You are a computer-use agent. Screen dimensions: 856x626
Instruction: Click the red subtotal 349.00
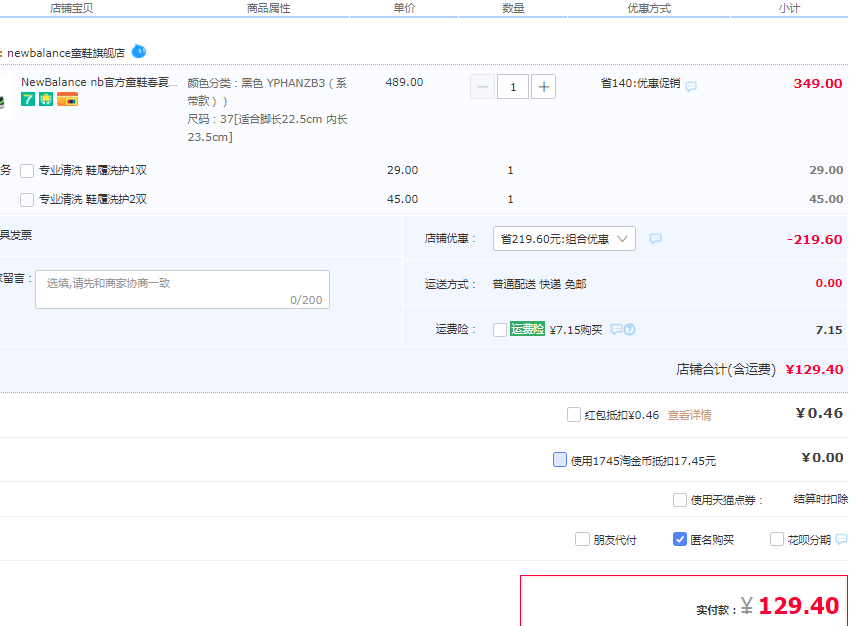click(818, 84)
